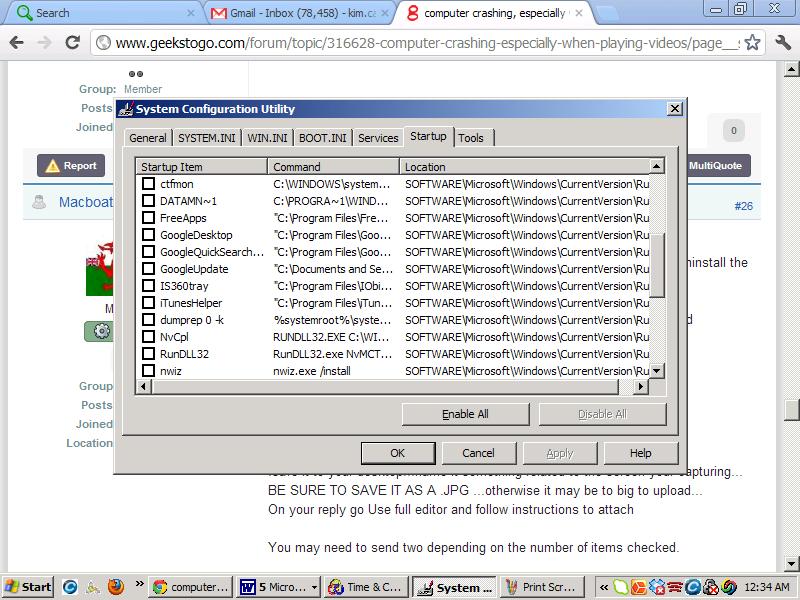Viewport: 800px width, 600px height.
Task: Toggle the dumprep 0 -k startup checkbox
Action: 148,319
